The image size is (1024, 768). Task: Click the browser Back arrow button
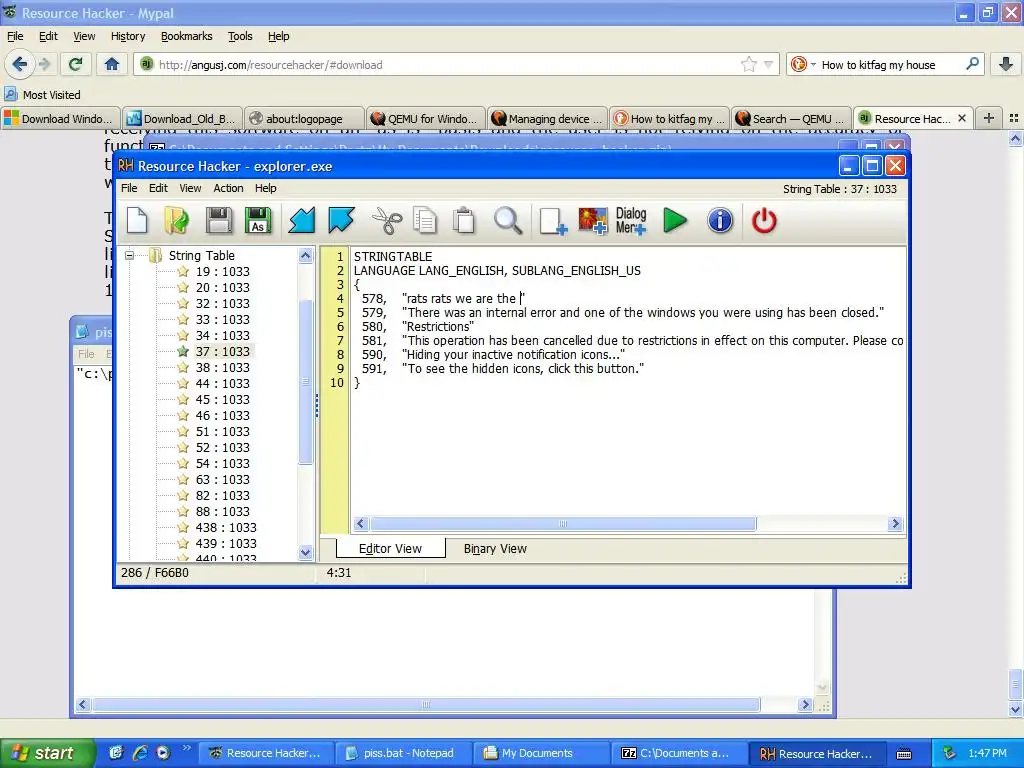20,64
